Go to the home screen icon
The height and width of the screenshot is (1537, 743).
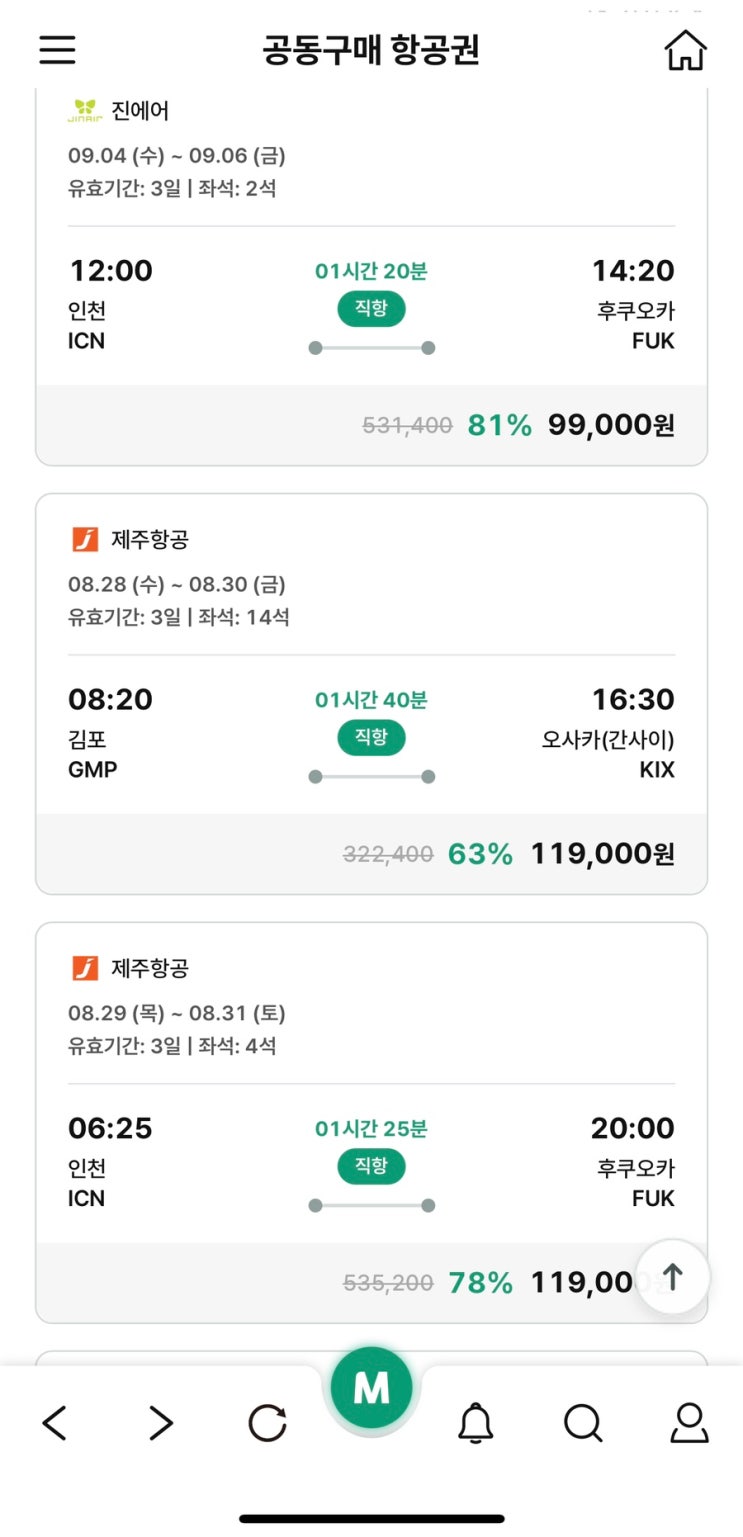[685, 51]
